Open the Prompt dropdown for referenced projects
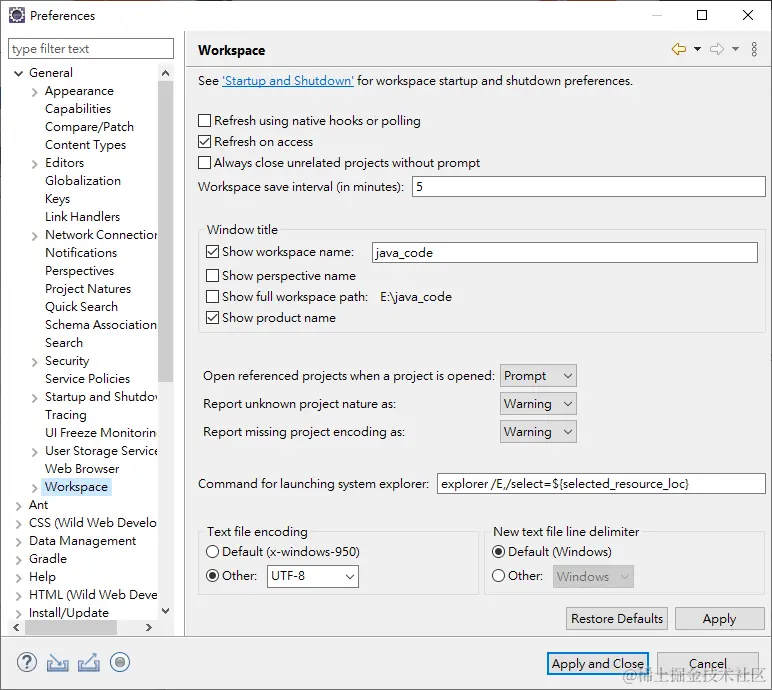This screenshot has width=772, height=690. 538,376
